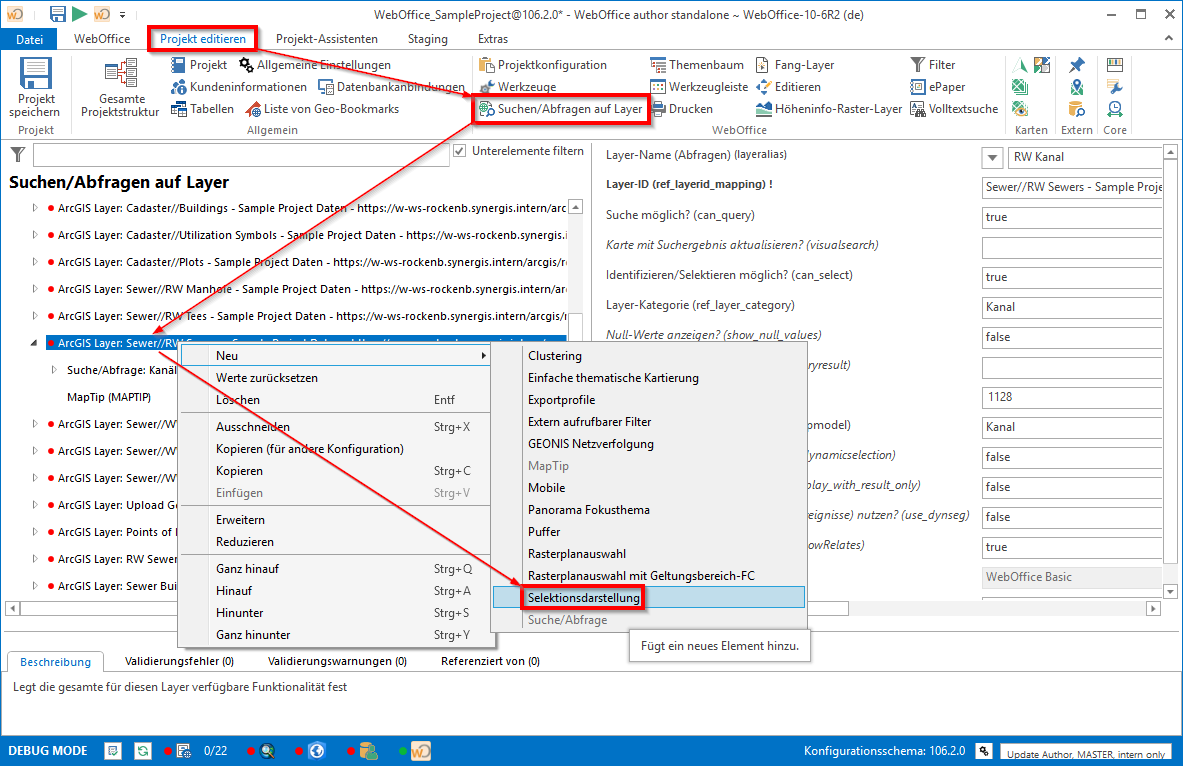The width and height of the screenshot is (1183, 766).
Task: Expand the Suche/Abfrage: Kanäle tree node
Action: click(54, 370)
